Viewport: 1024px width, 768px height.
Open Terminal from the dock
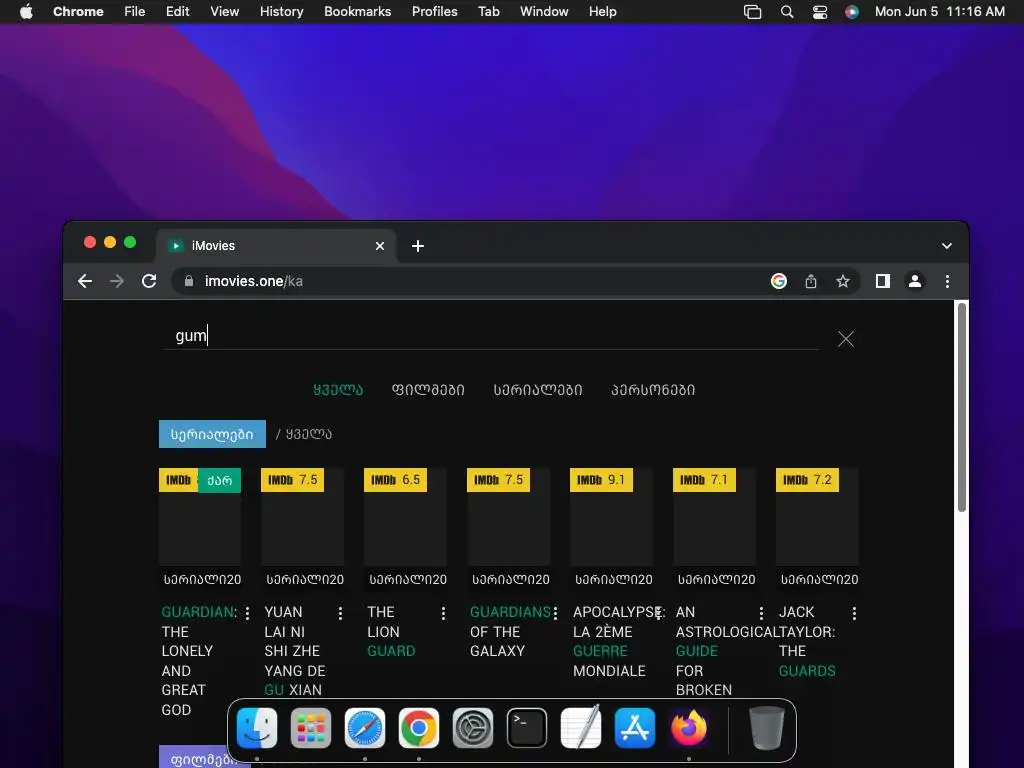tap(526, 728)
